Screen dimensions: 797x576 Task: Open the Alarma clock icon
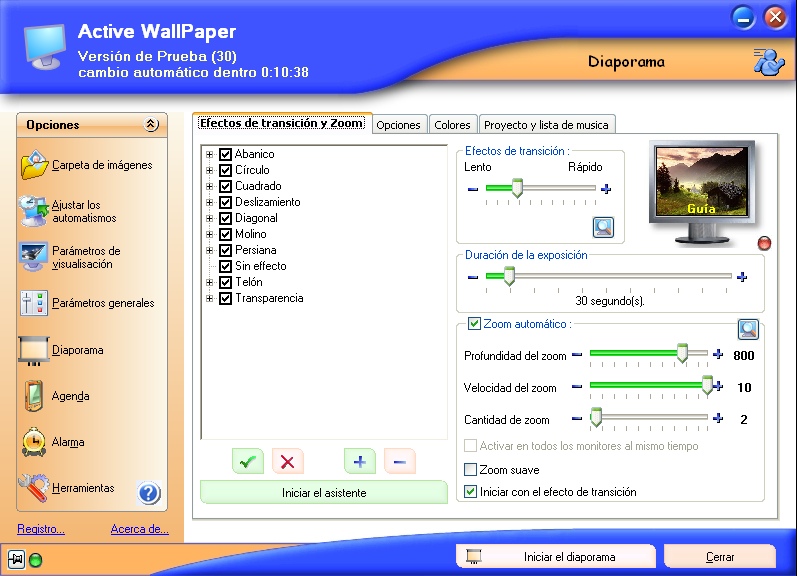34,442
